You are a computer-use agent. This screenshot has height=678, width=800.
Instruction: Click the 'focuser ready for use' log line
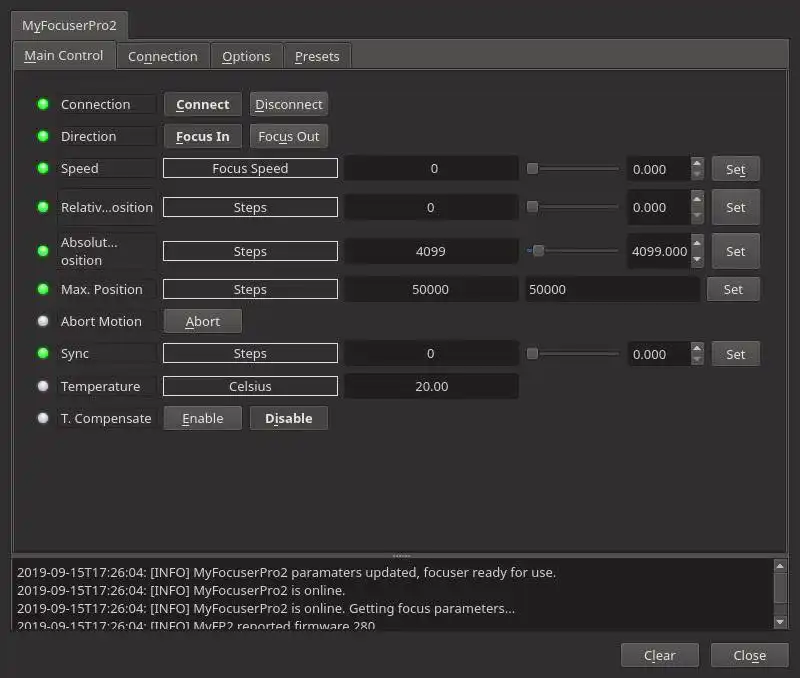pos(286,572)
